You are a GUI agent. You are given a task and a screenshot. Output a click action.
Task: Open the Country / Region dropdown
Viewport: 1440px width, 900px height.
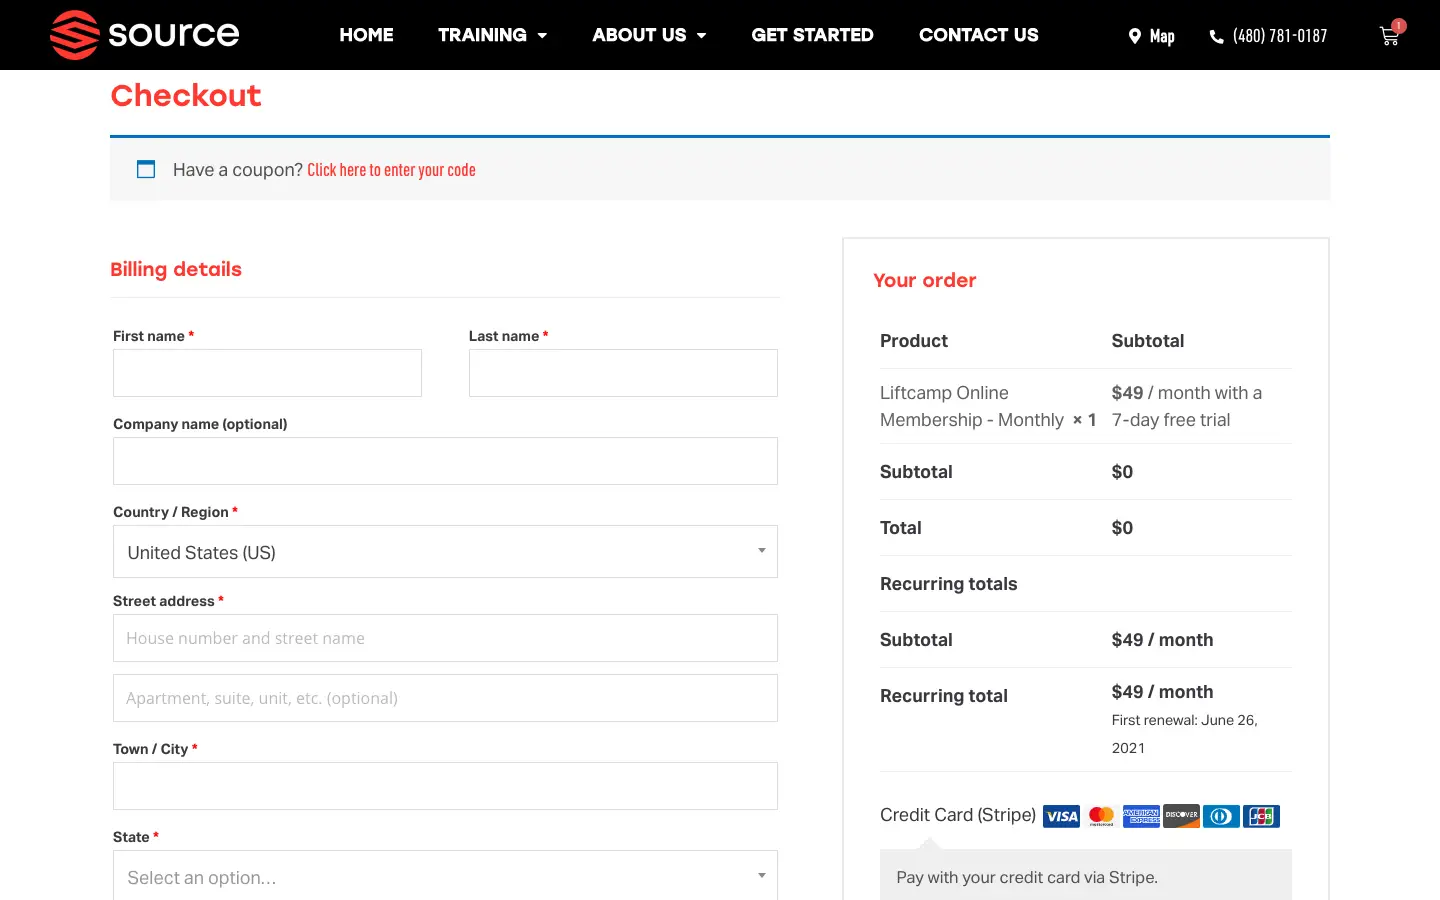[445, 552]
